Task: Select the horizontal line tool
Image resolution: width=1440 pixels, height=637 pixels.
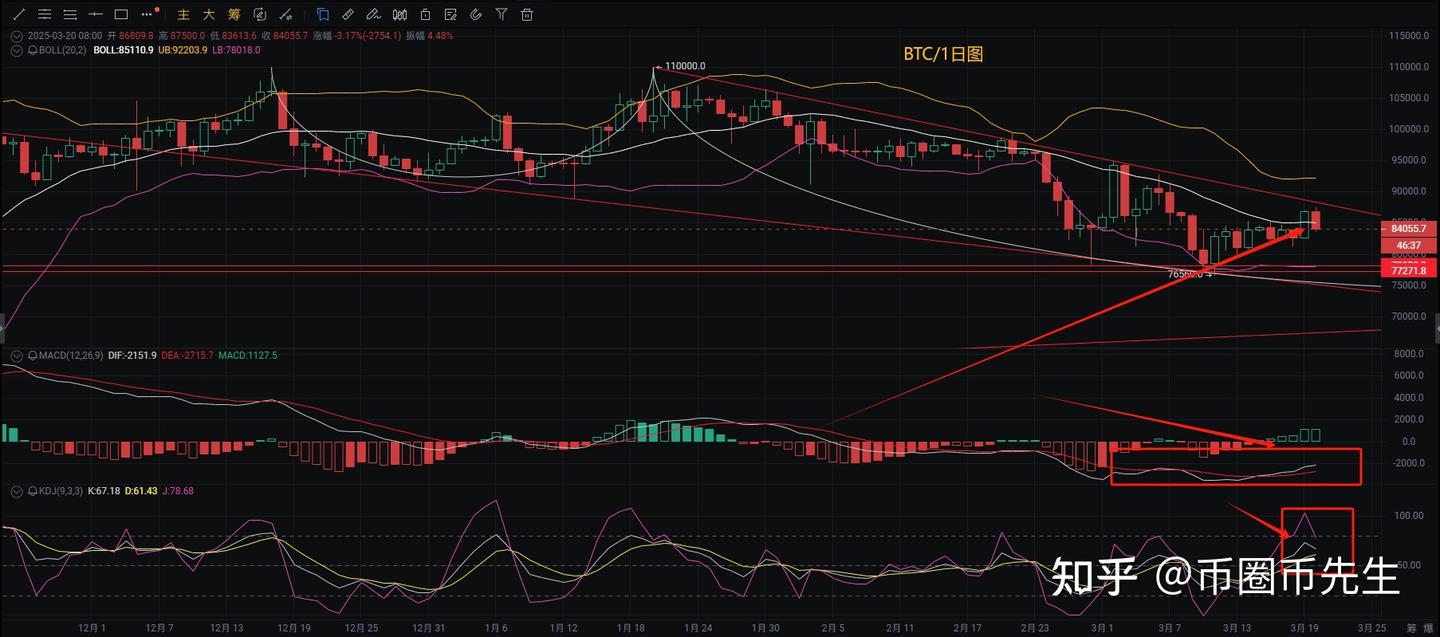Action: [96, 14]
